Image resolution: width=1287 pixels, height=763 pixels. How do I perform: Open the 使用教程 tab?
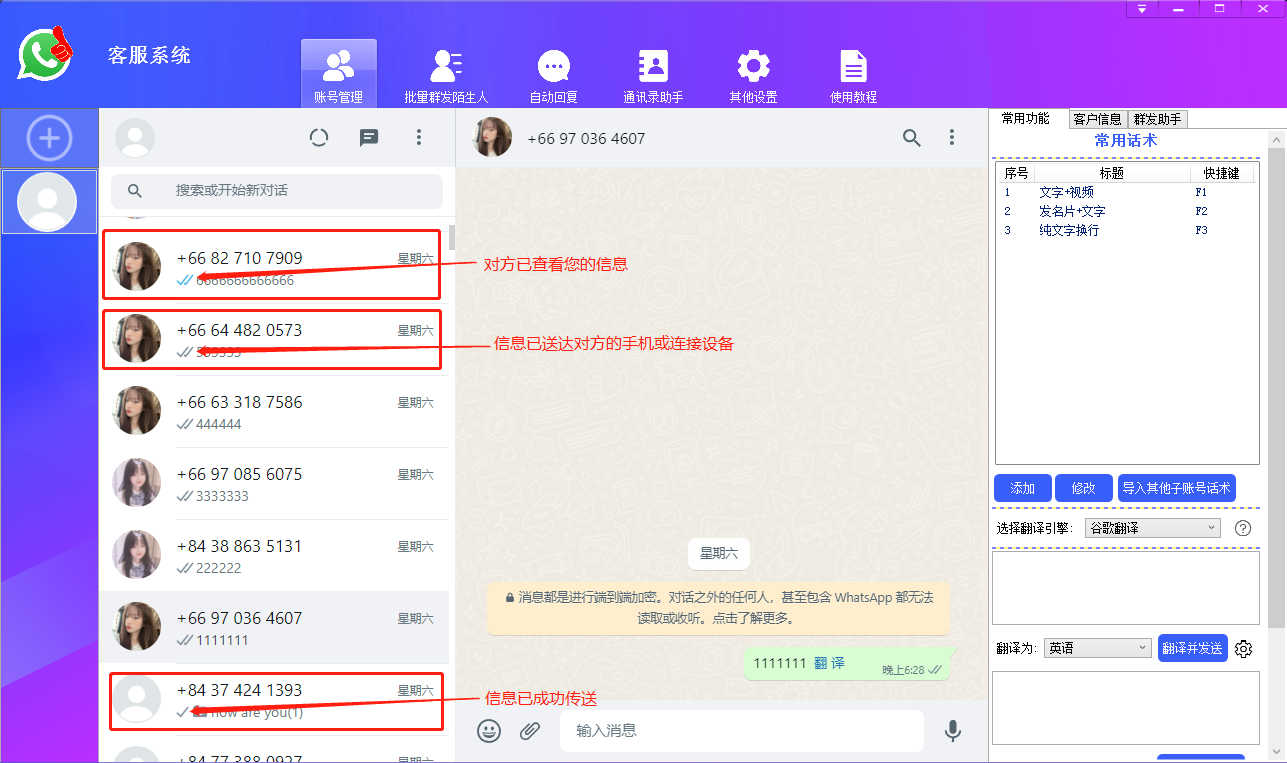[x=853, y=75]
